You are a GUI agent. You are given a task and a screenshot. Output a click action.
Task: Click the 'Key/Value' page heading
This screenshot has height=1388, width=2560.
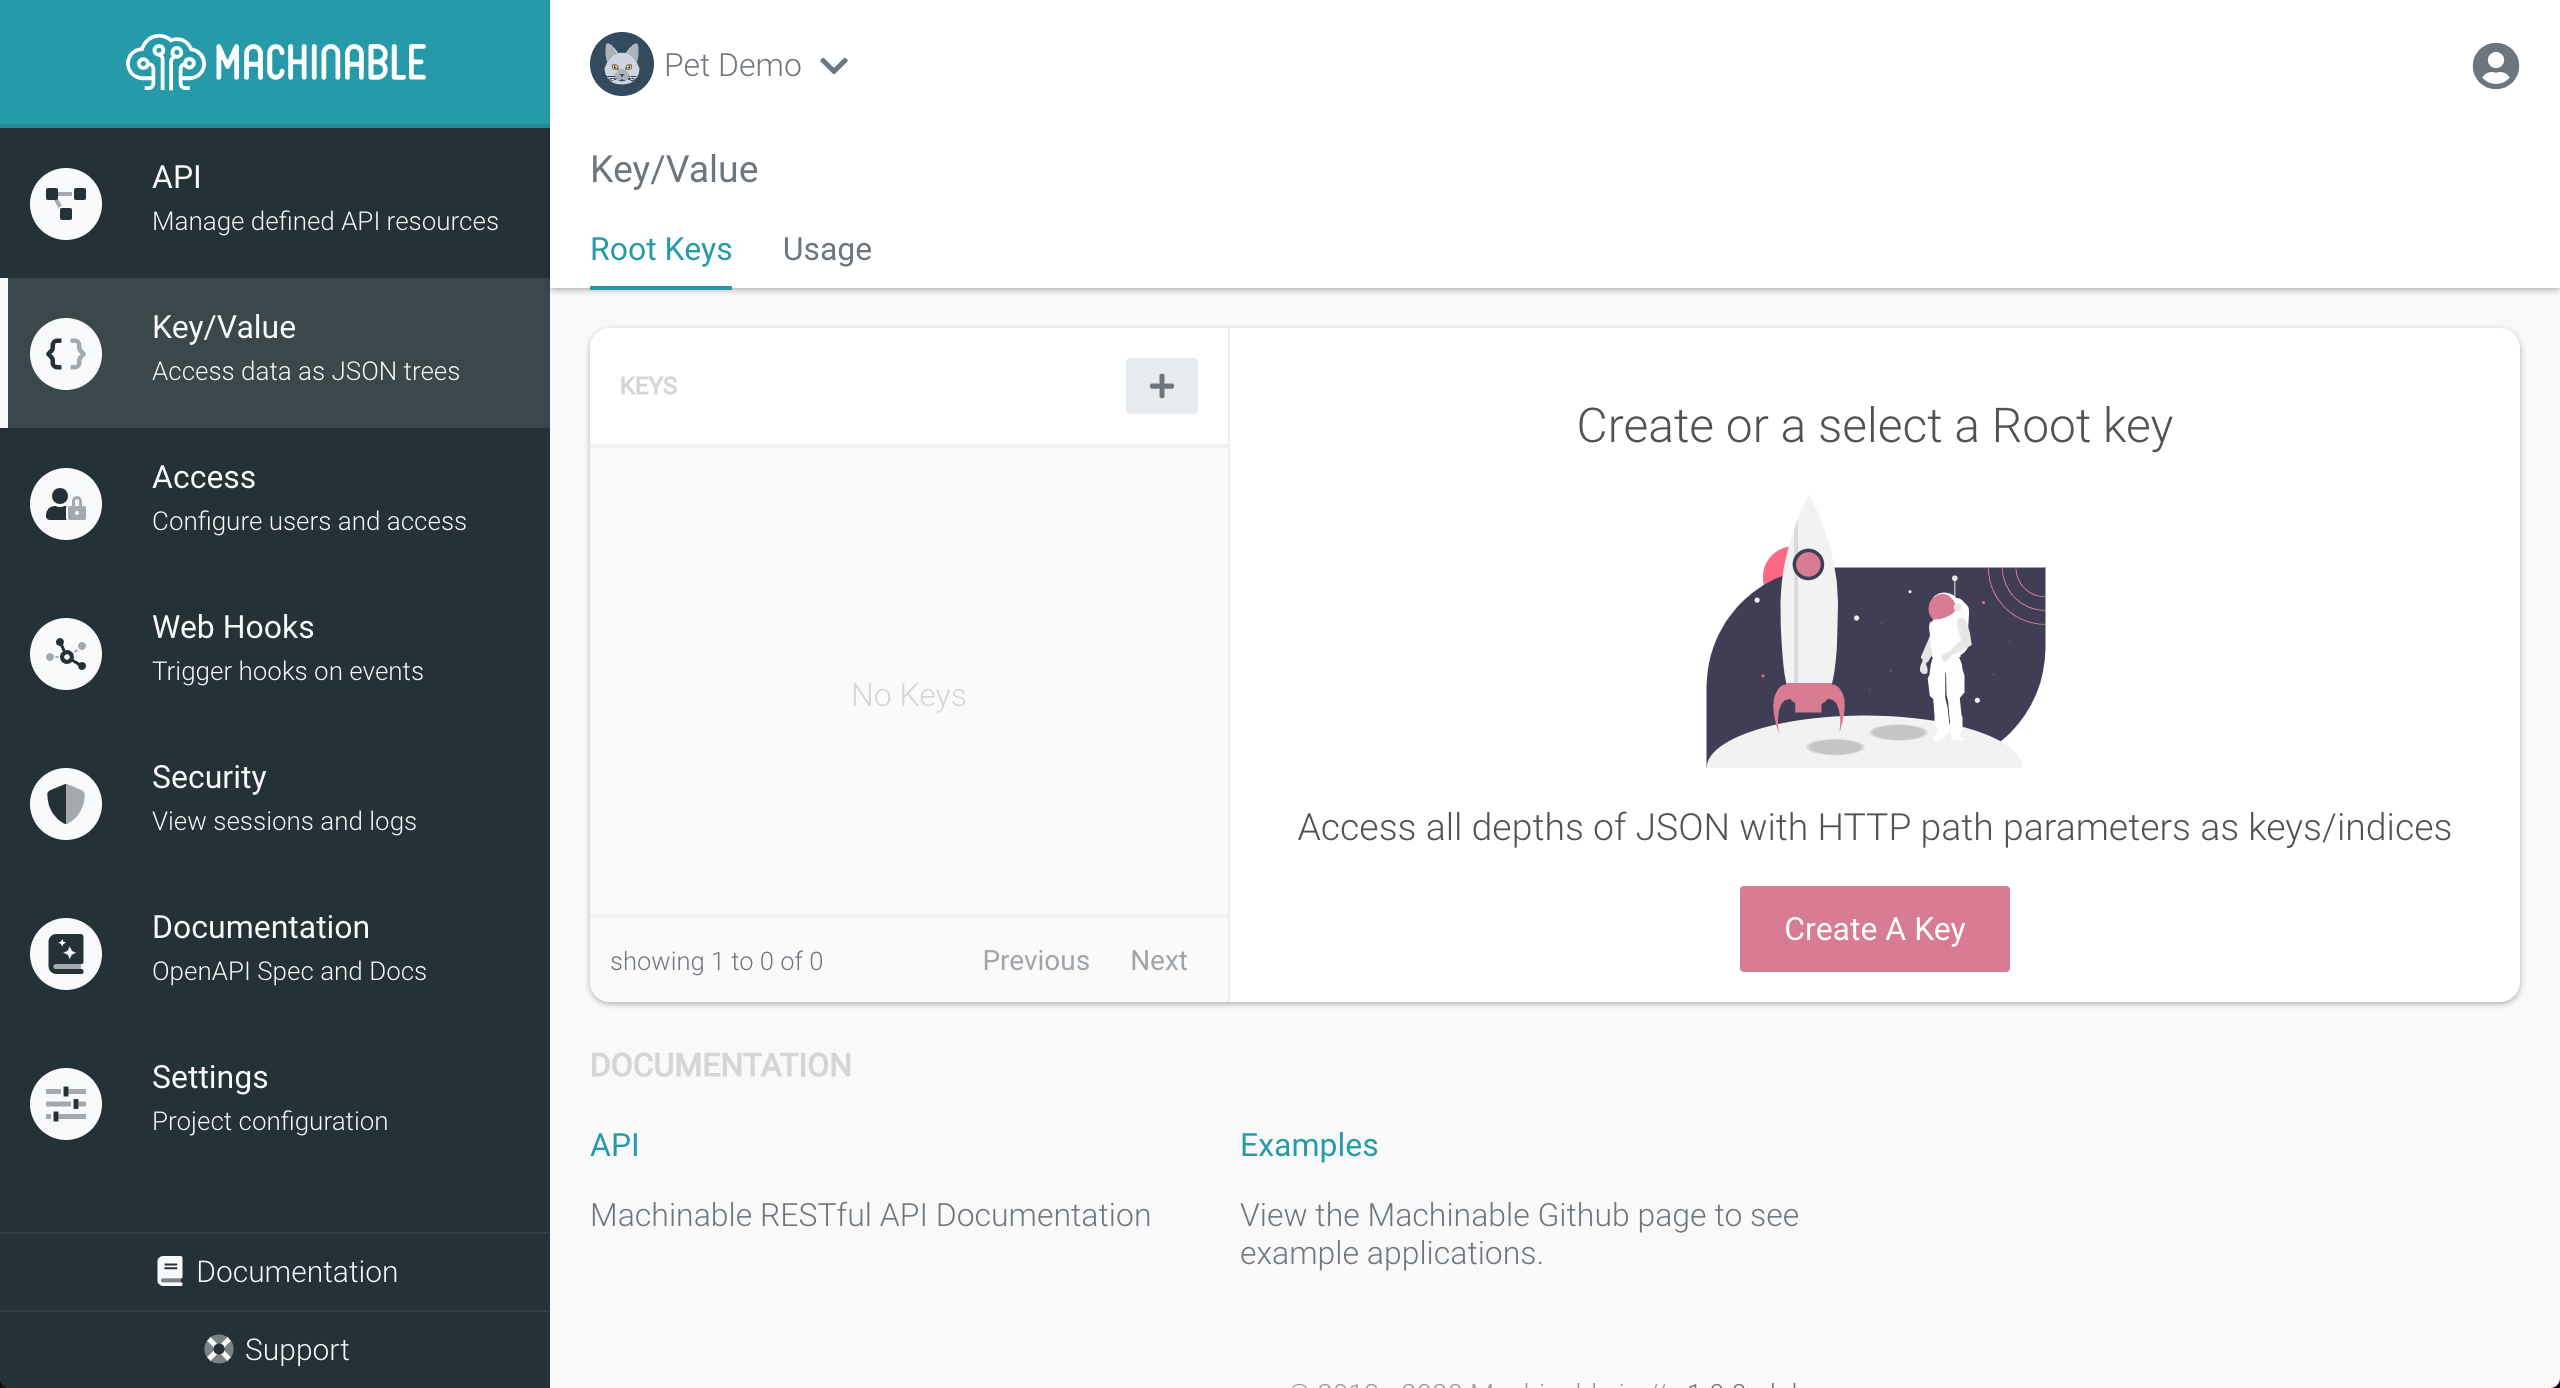point(674,169)
